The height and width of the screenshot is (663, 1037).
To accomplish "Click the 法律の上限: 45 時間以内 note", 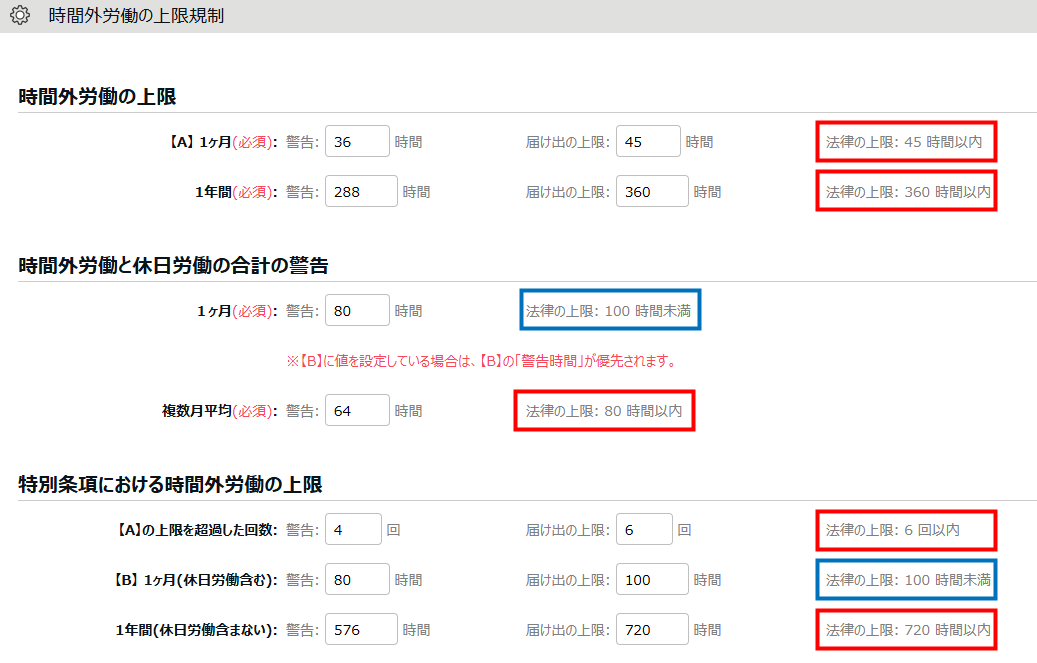I will [904, 142].
